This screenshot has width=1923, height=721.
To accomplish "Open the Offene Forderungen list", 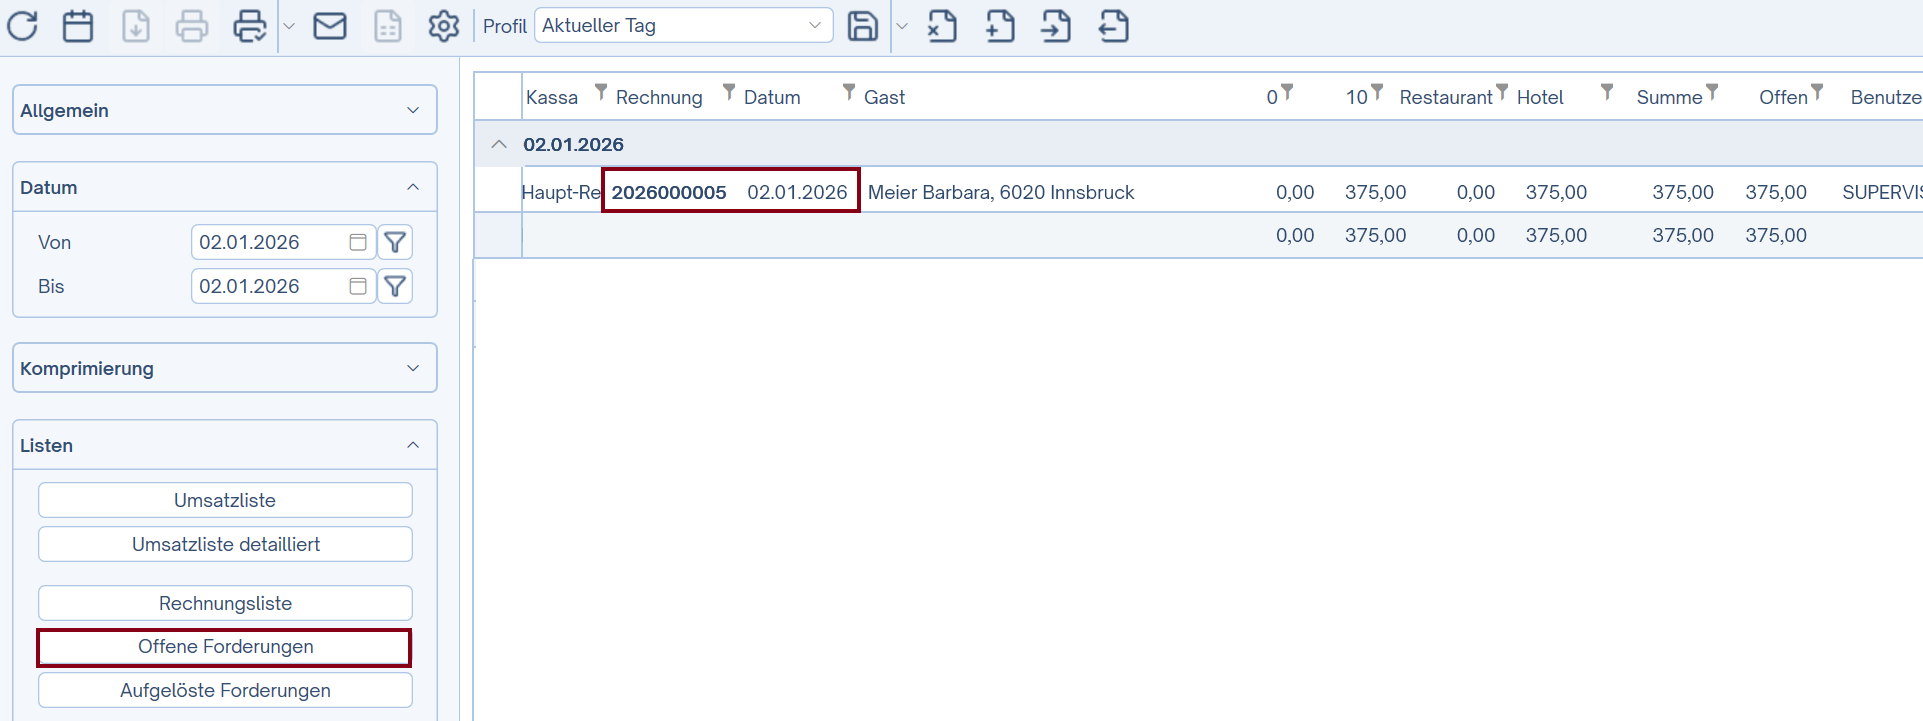I will coord(225,647).
